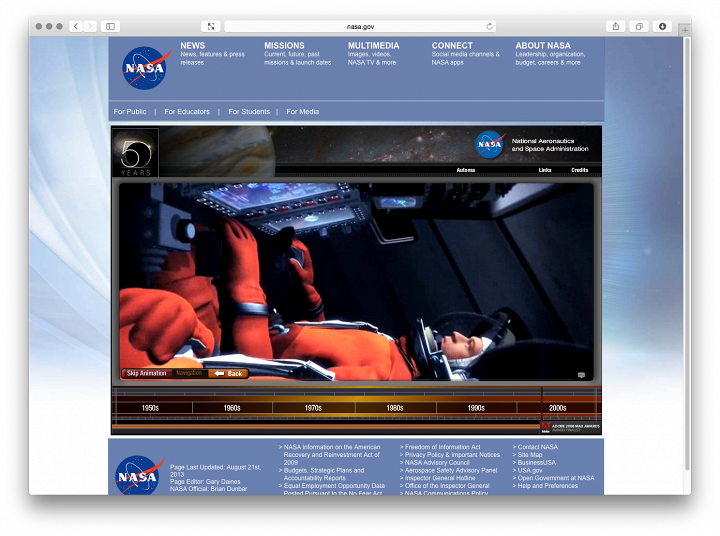The height and width of the screenshot is (536, 720).
Task: Switch to the For Educators section
Action: [187, 112]
